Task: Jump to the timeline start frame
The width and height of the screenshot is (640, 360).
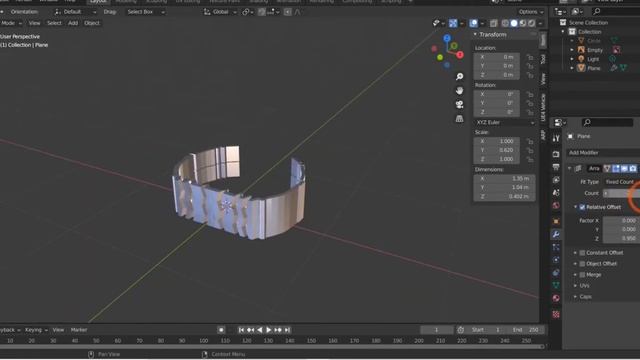Action: coord(241,330)
